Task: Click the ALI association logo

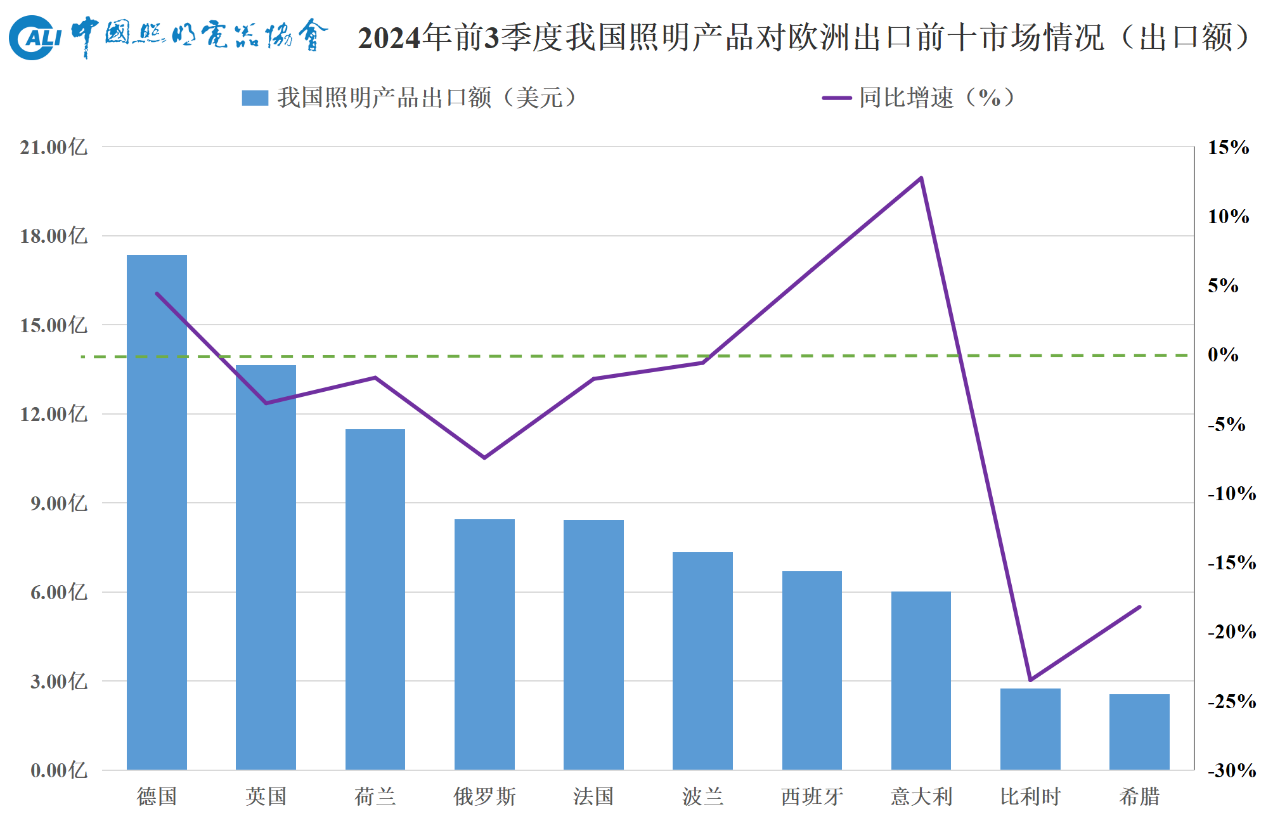Action: click(x=168, y=37)
